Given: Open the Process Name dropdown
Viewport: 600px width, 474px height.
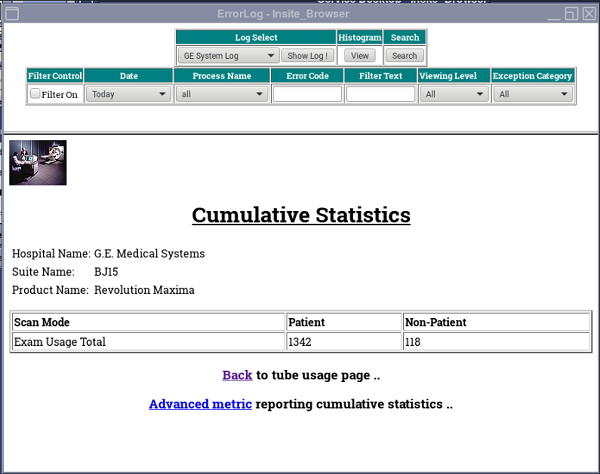Looking at the screenshot, I should tap(222, 94).
